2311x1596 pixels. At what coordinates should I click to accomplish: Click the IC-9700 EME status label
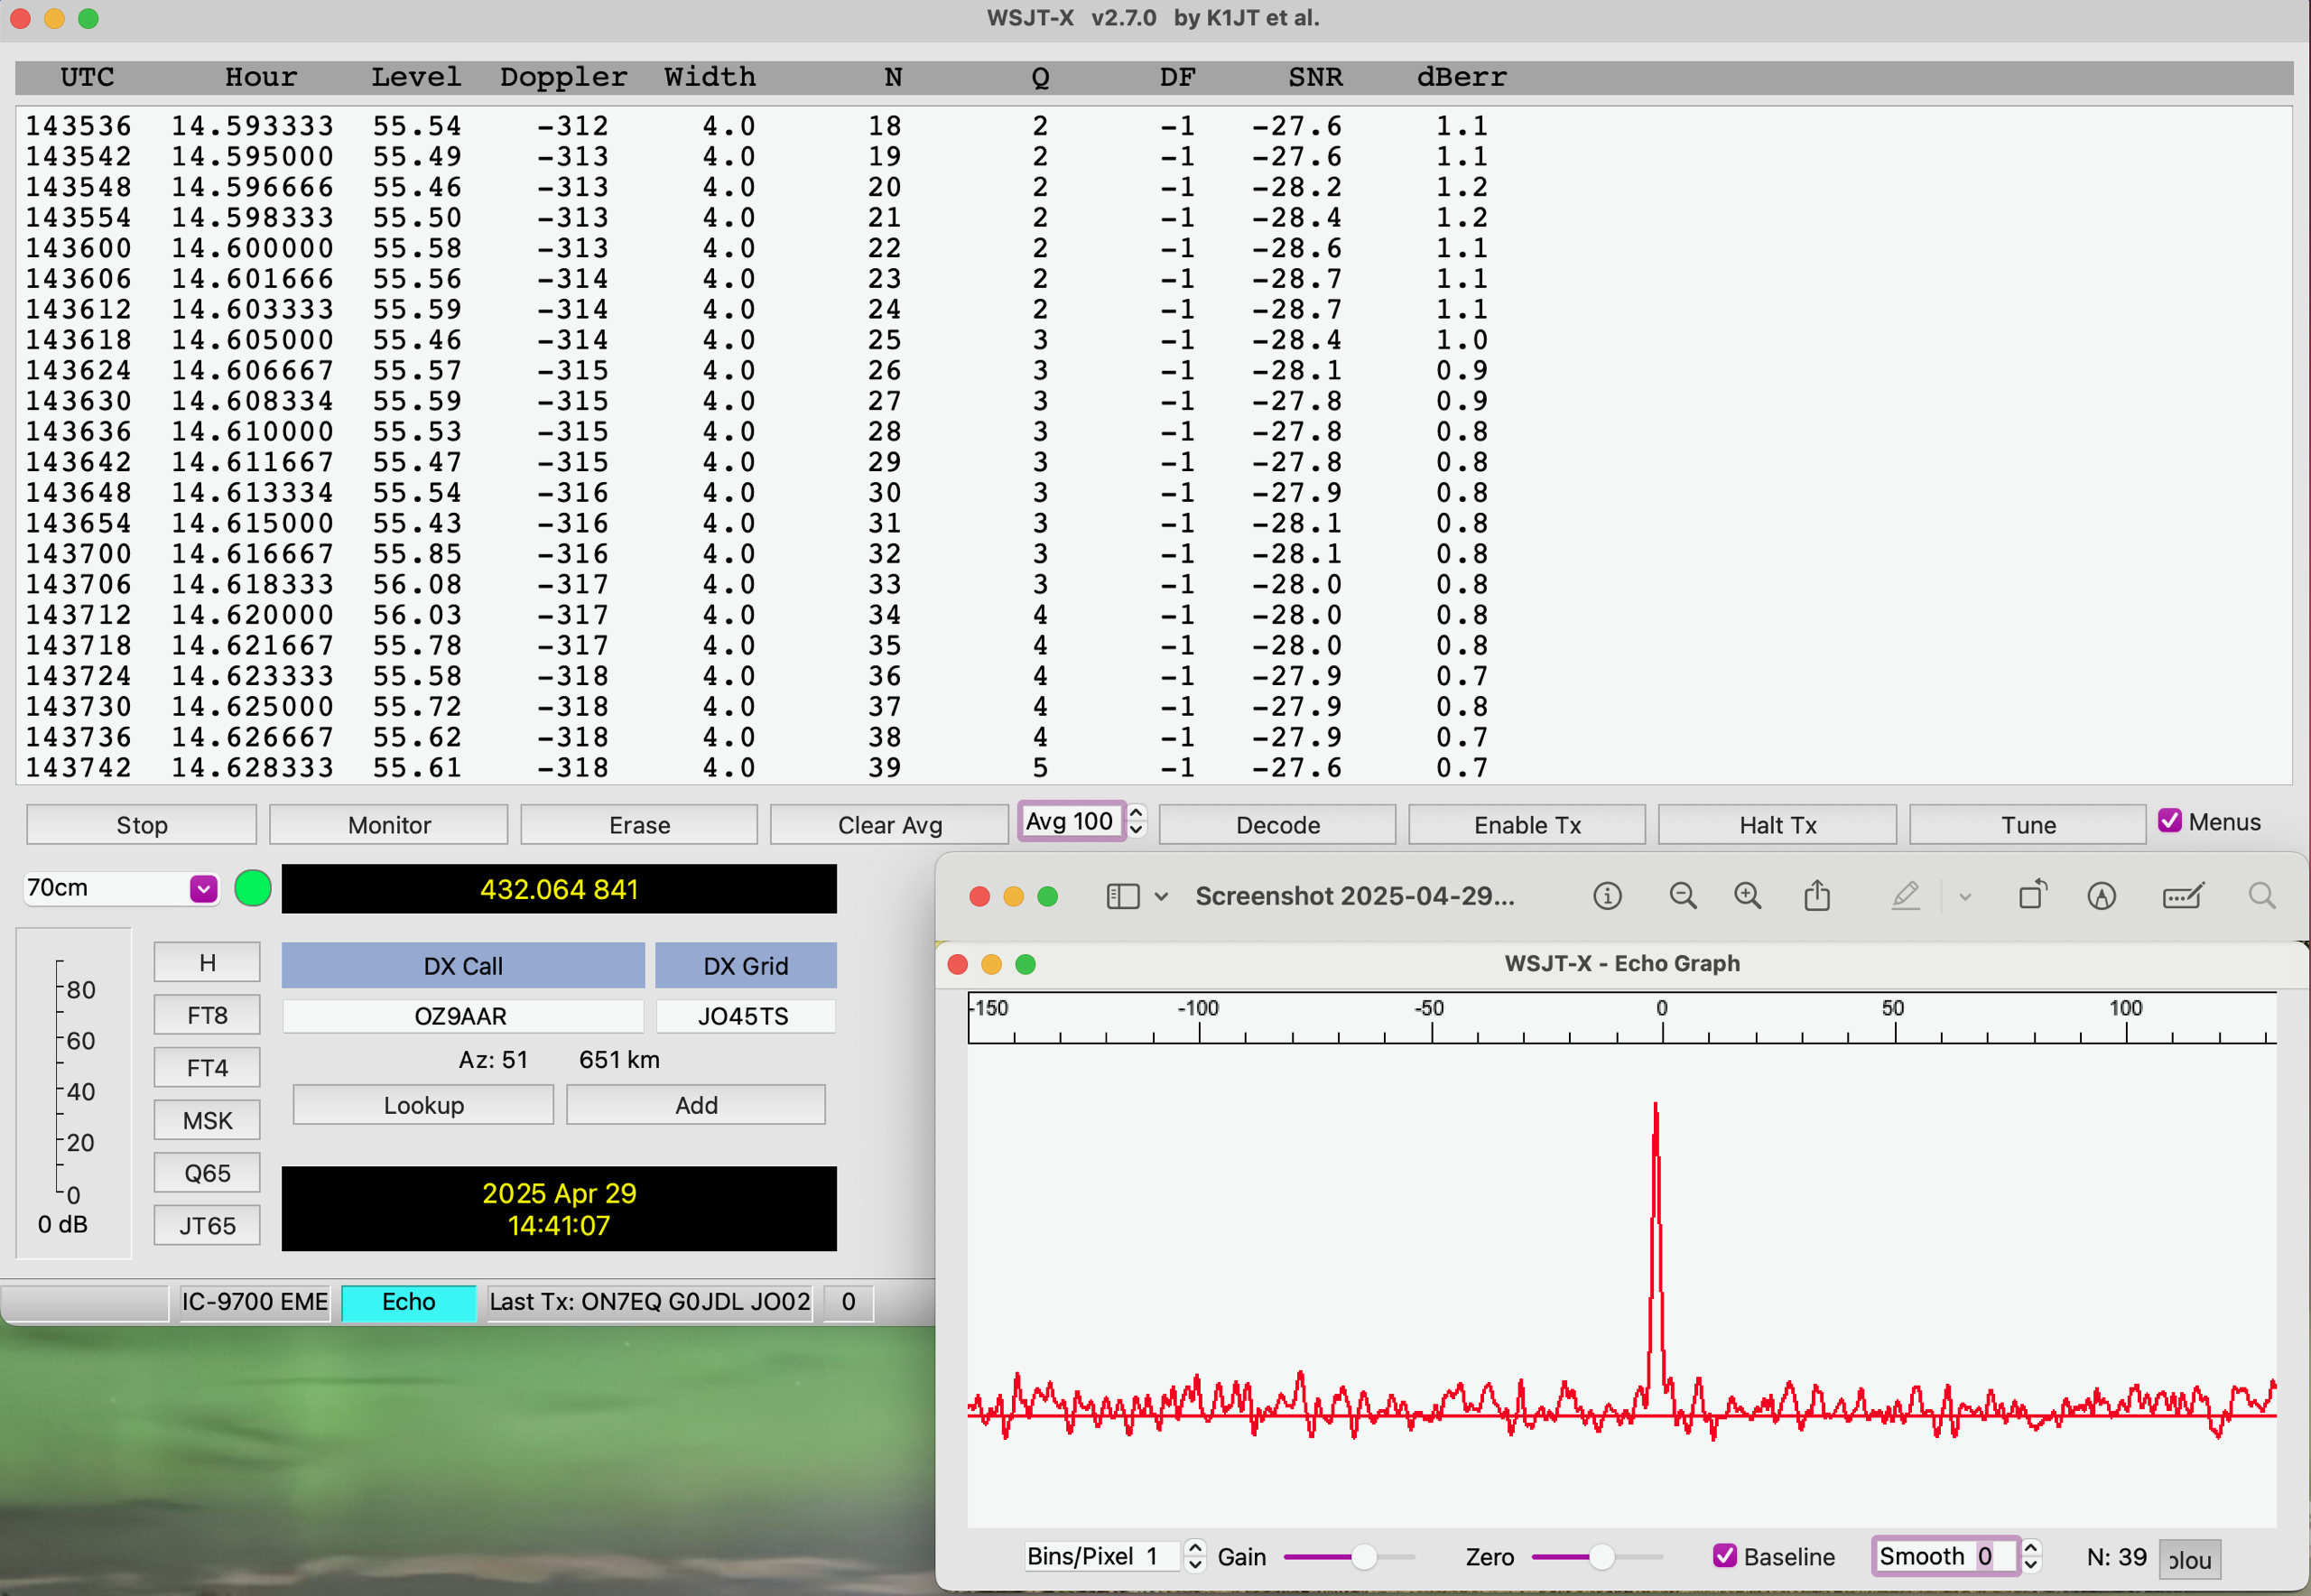point(254,1301)
